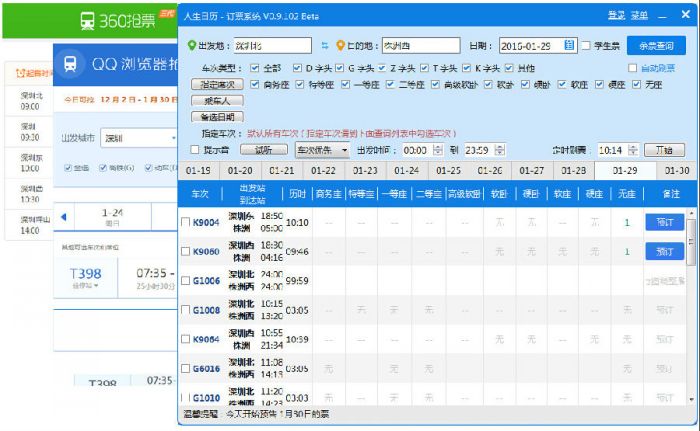
Task: Click the 试听 button
Action: [264, 150]
